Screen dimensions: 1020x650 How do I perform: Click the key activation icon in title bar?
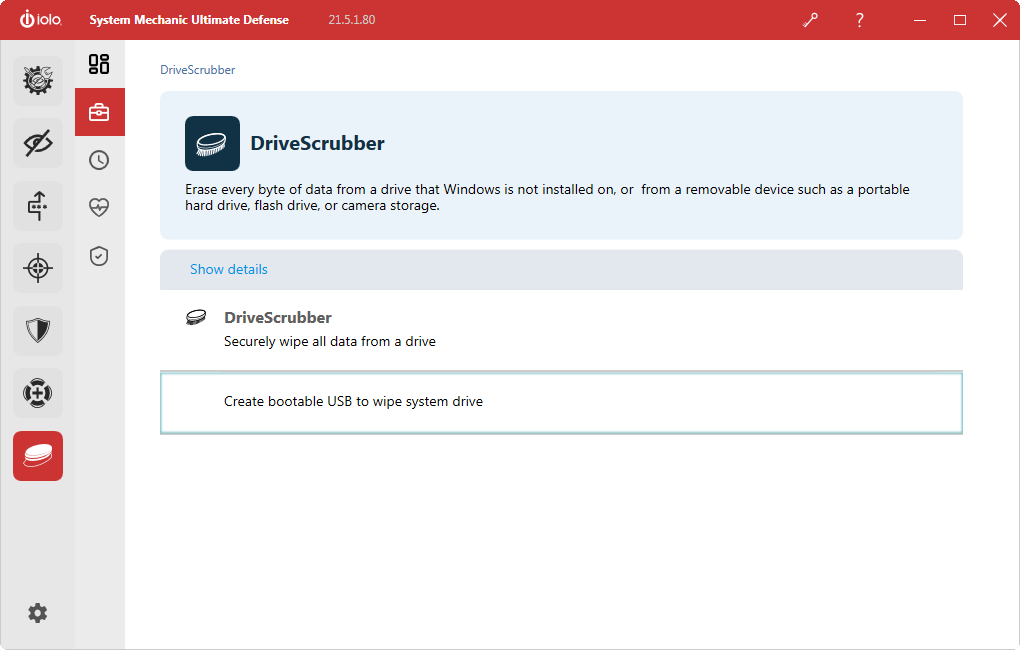[811, 20]
